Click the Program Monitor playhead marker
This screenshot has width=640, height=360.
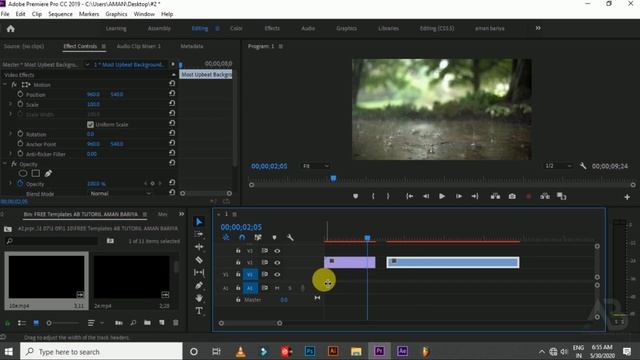(x=333, y=178)
